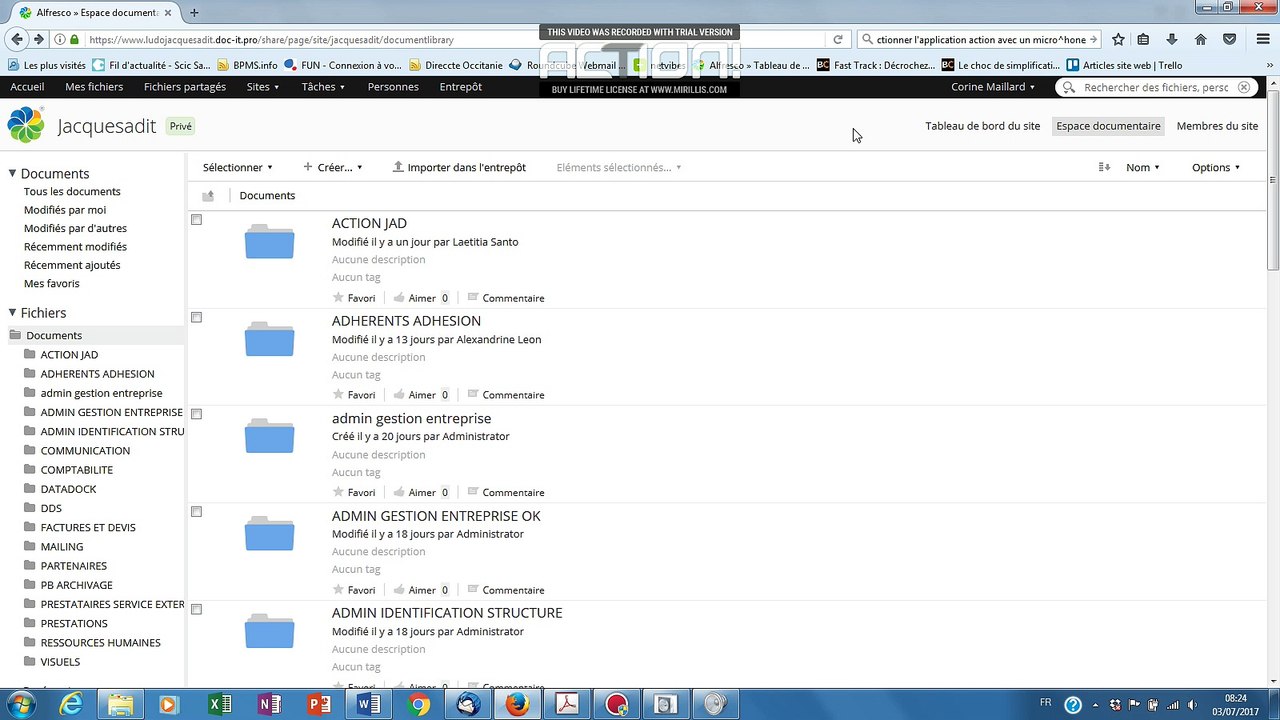1280x720 pixels.
Task: Open the ADHERENTS ADHESION folder thumbnail icon
Action: [x=269, y=339]
